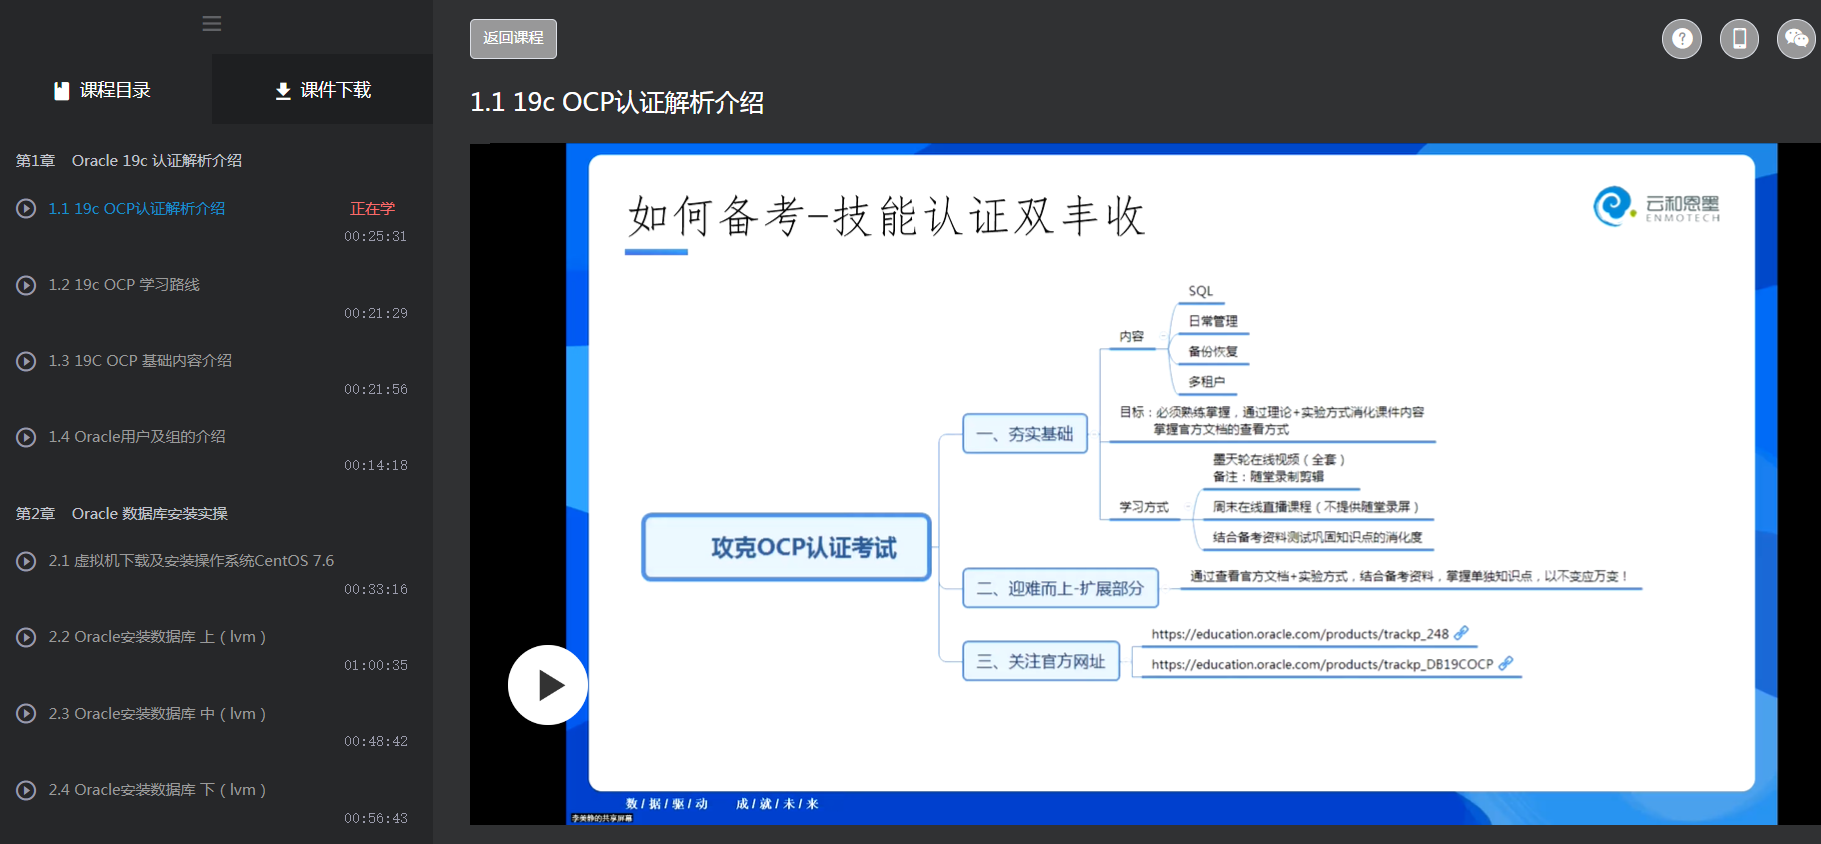Open lesson 1.4 Oracle用户及组的介绍

click(x=137, y=437)
